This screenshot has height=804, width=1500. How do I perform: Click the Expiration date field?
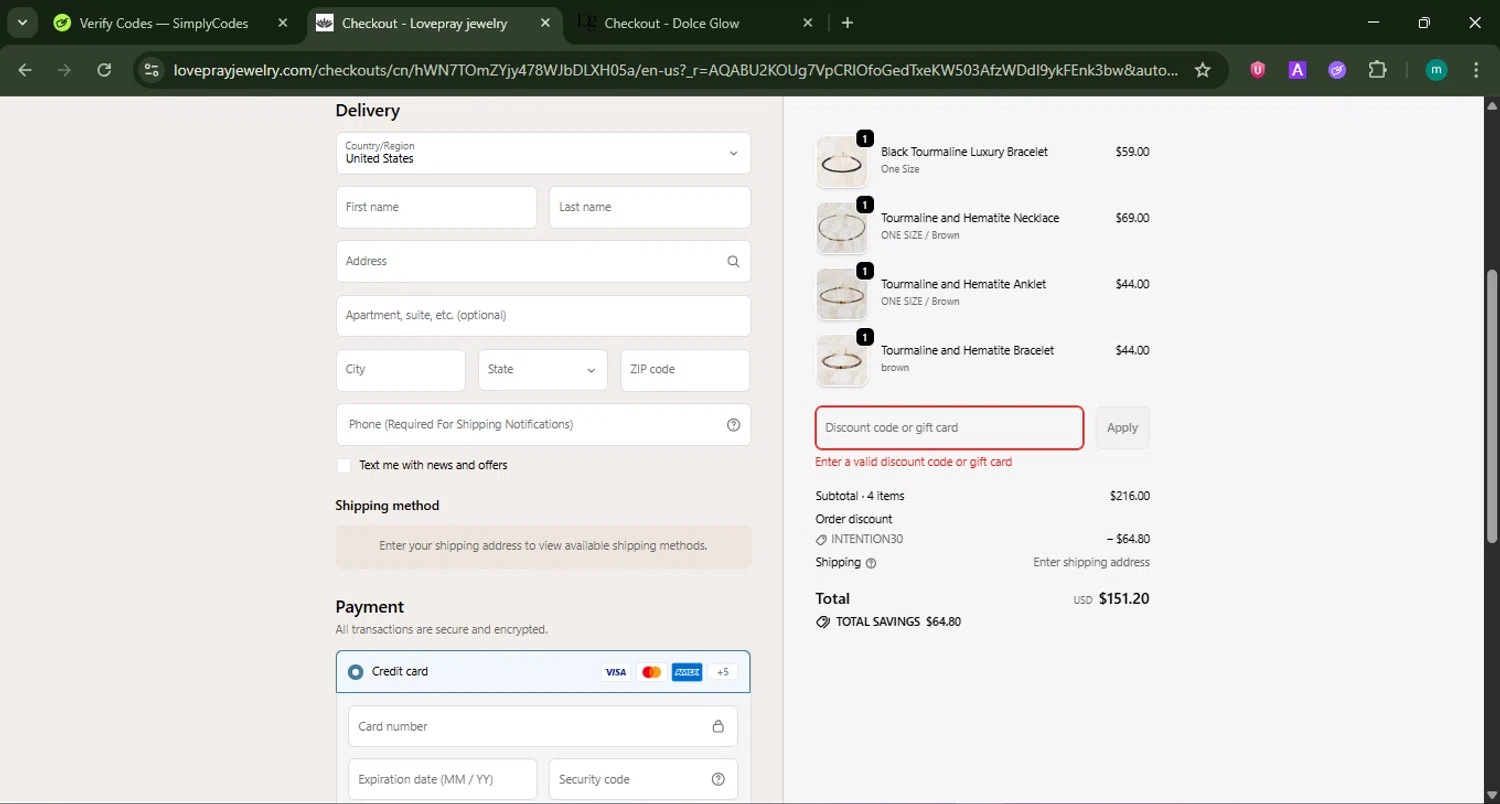tap(442, 780)
